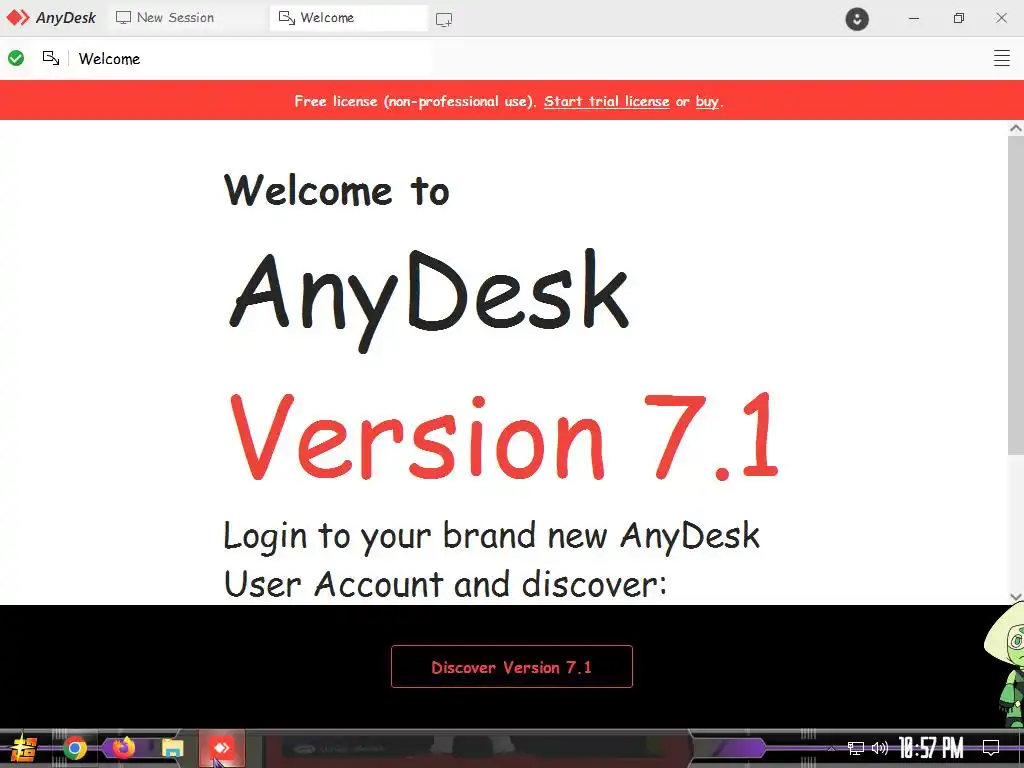Open a new tab with the plus-monitor icon
Screen dimensions: 1024x768
(444, 20)
